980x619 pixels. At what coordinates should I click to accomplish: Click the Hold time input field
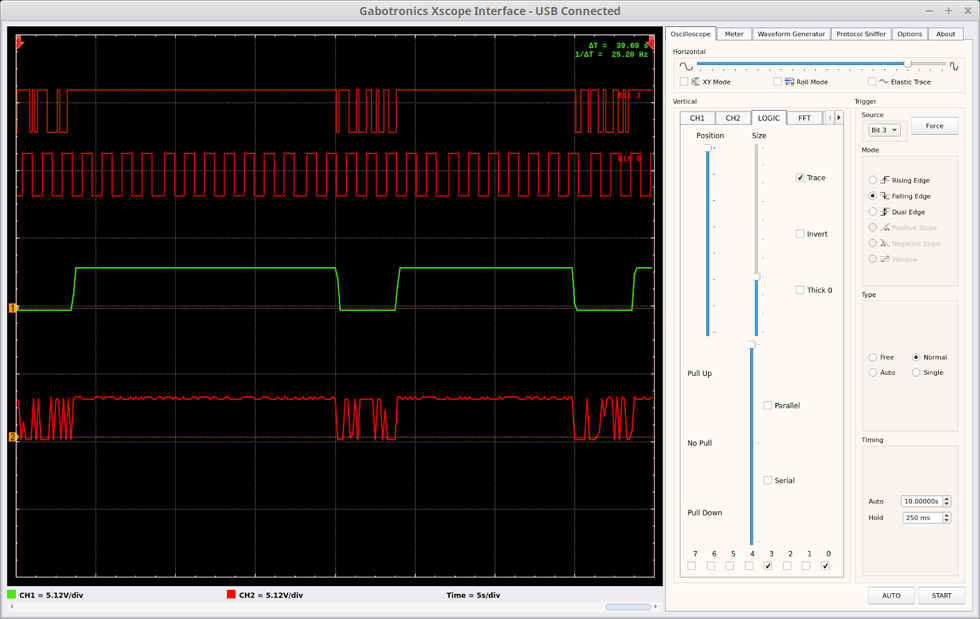click(920, 518)
